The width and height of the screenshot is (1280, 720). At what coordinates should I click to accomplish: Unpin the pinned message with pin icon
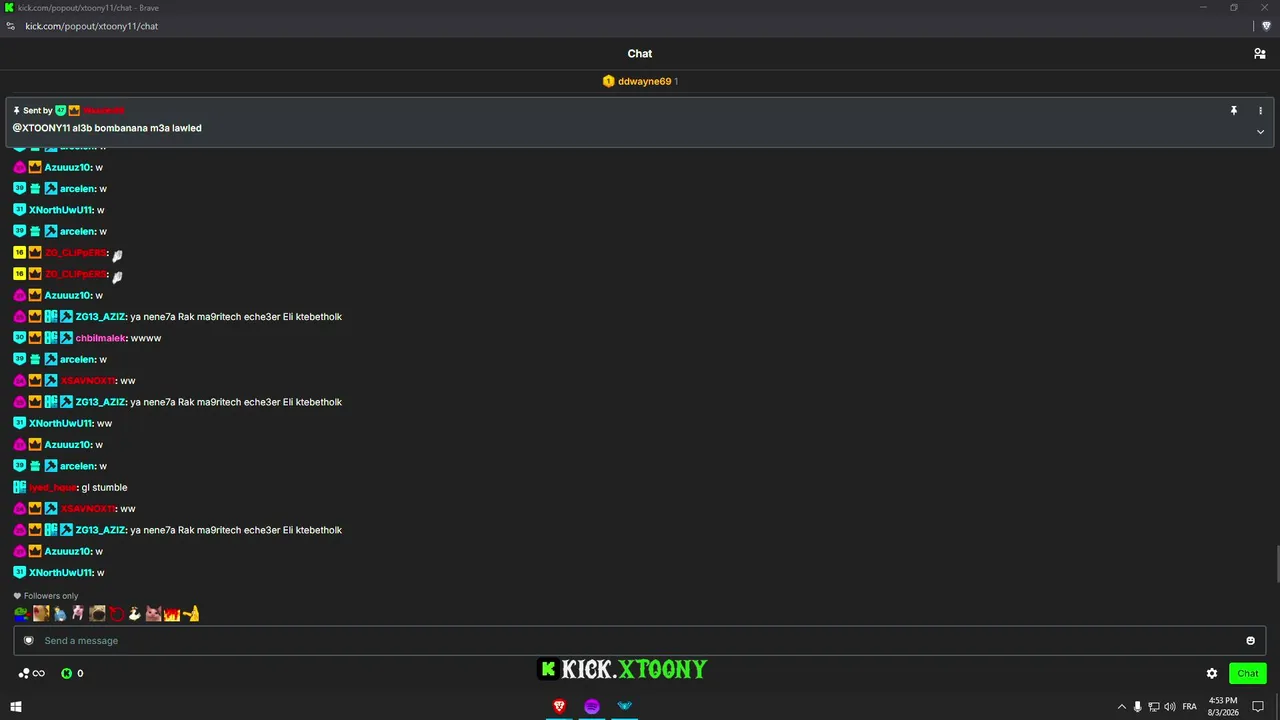[1234, 111]
